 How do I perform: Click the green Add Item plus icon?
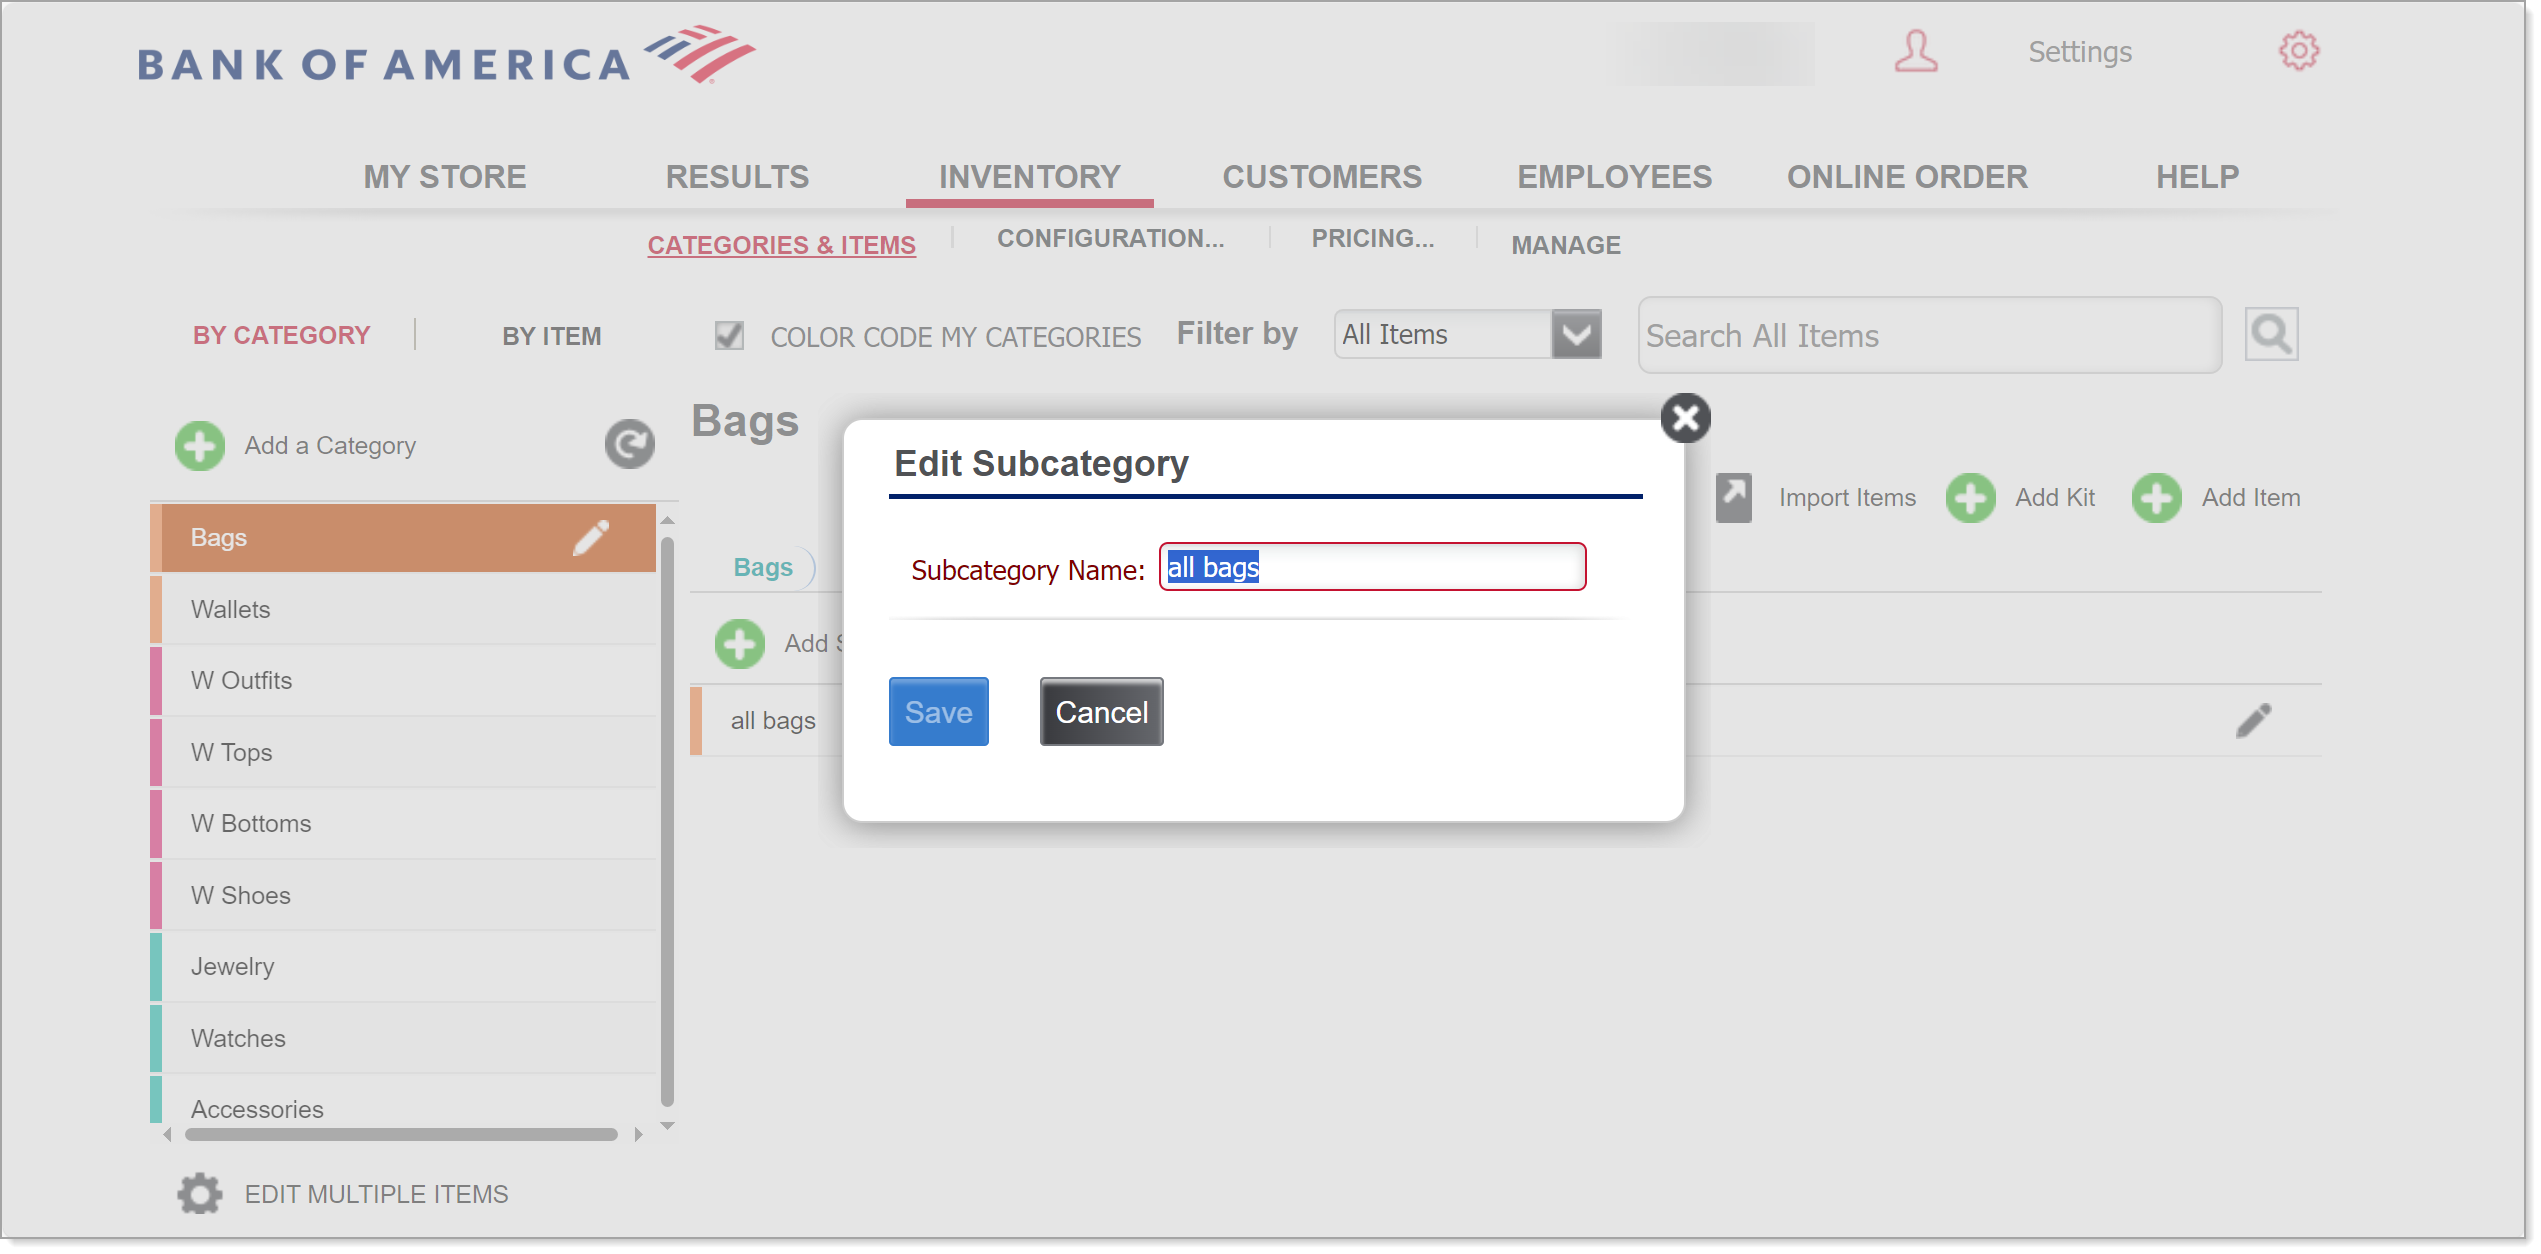click(x=2157, y=498)
